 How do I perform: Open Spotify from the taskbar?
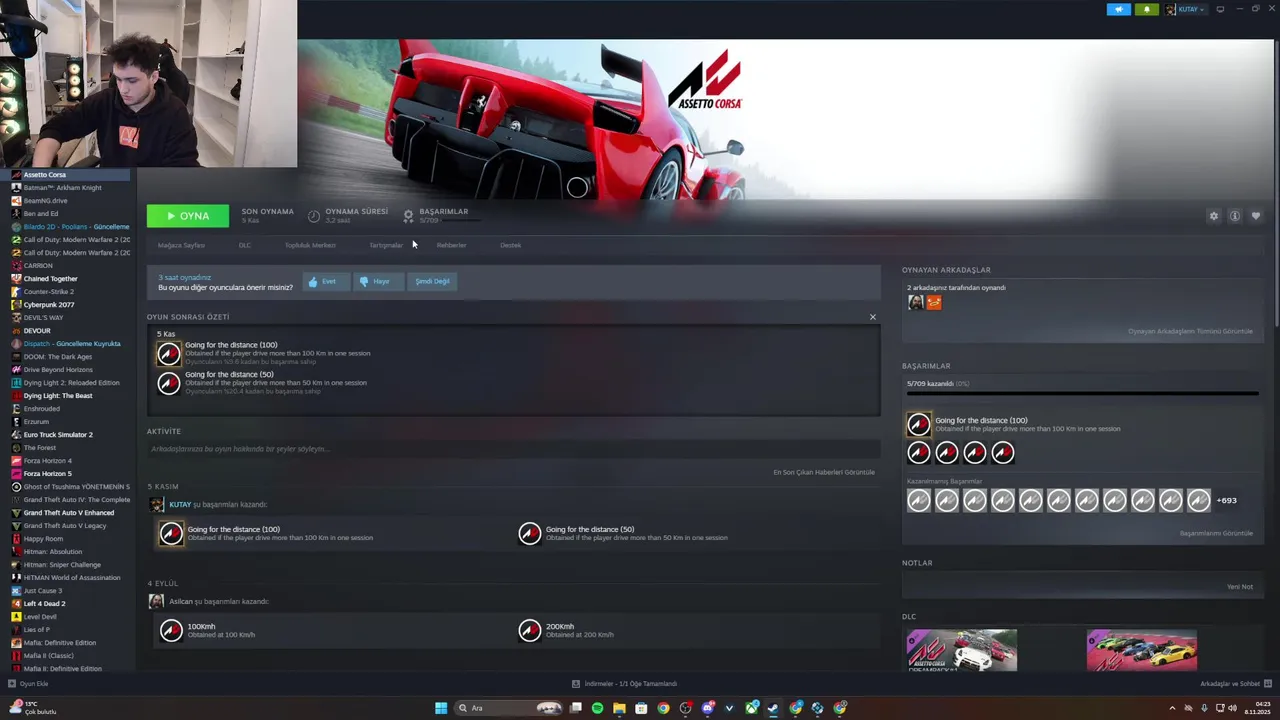click(x=597, y=708)
